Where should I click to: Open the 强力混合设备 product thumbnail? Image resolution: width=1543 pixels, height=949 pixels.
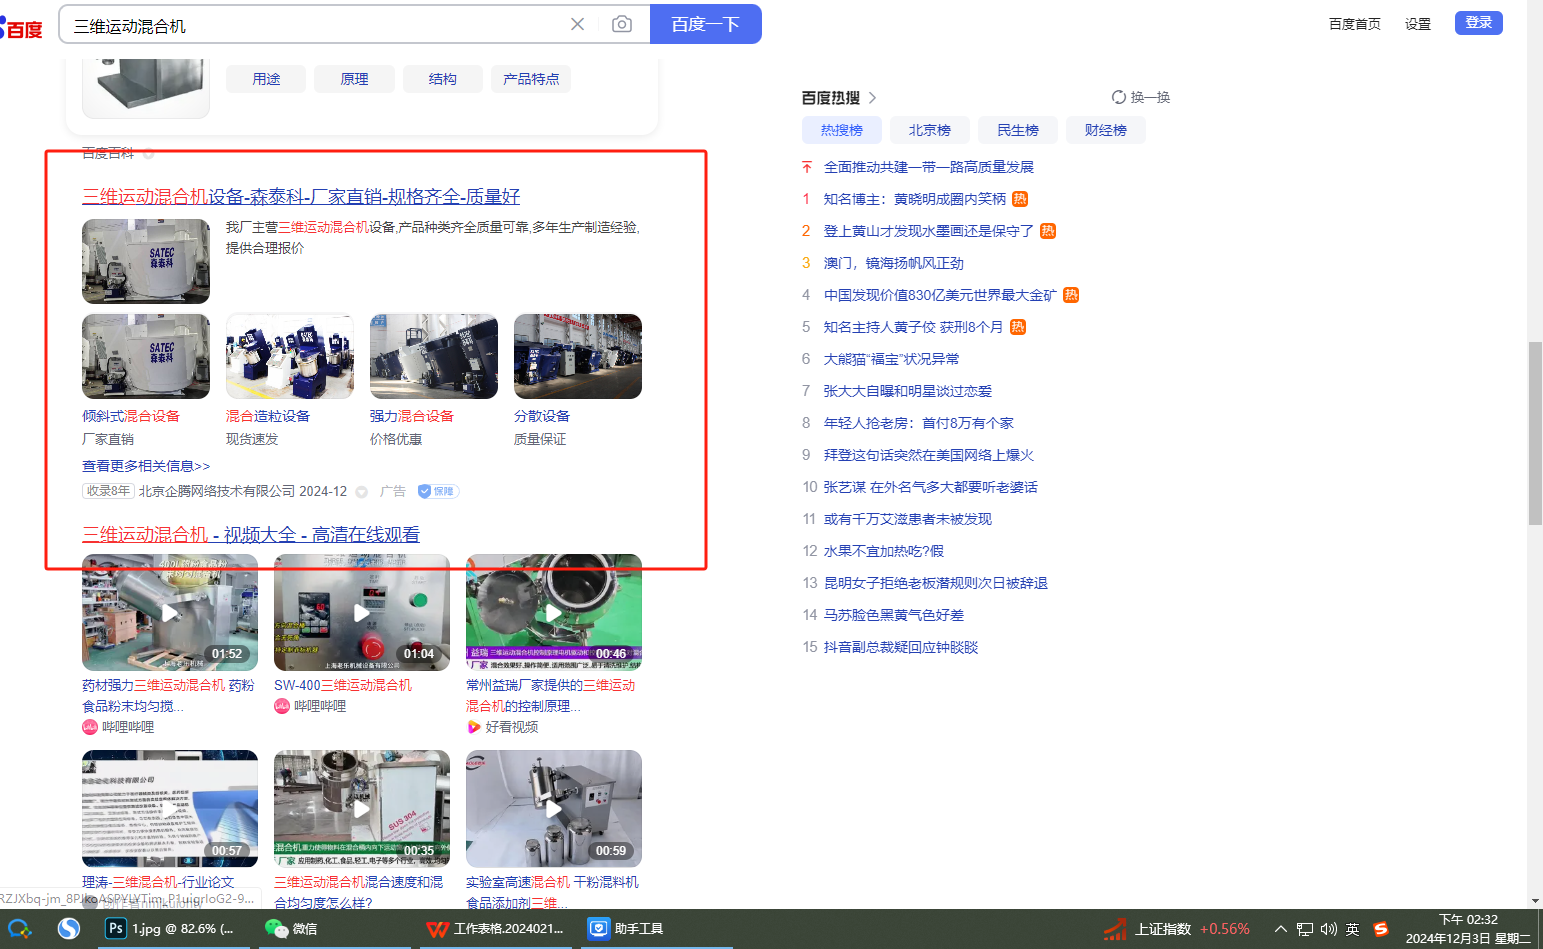click(434, 356)
